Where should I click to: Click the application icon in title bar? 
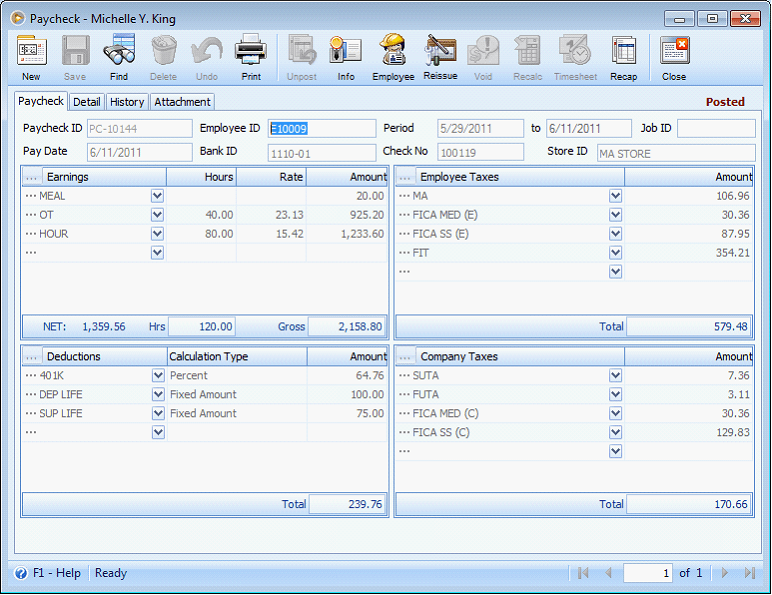[18, 19]
